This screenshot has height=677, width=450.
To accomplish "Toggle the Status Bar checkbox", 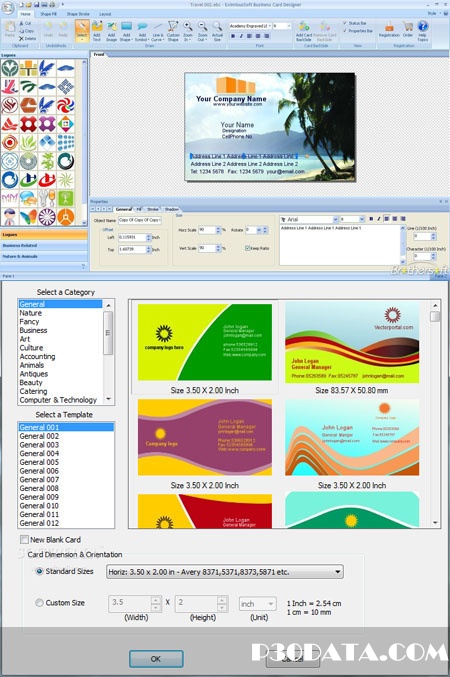I will point(345,23).
